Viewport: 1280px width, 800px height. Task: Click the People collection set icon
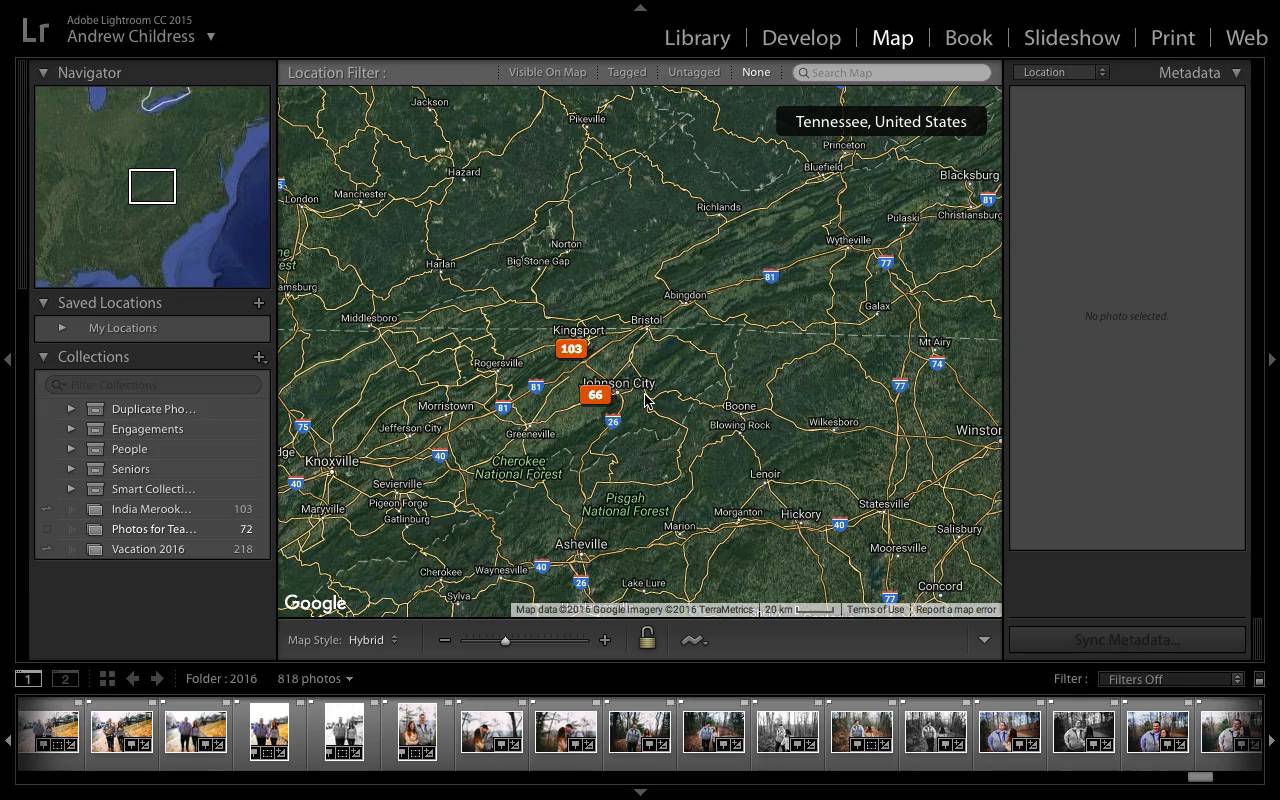[95, 449]
